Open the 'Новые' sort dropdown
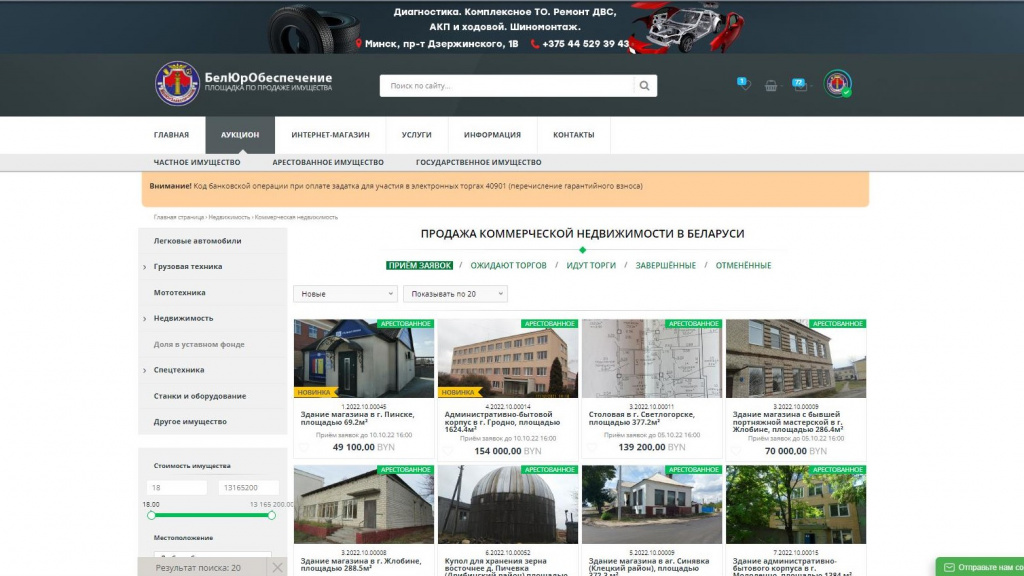Viewport: 1024px width, 576px height. 345,294
